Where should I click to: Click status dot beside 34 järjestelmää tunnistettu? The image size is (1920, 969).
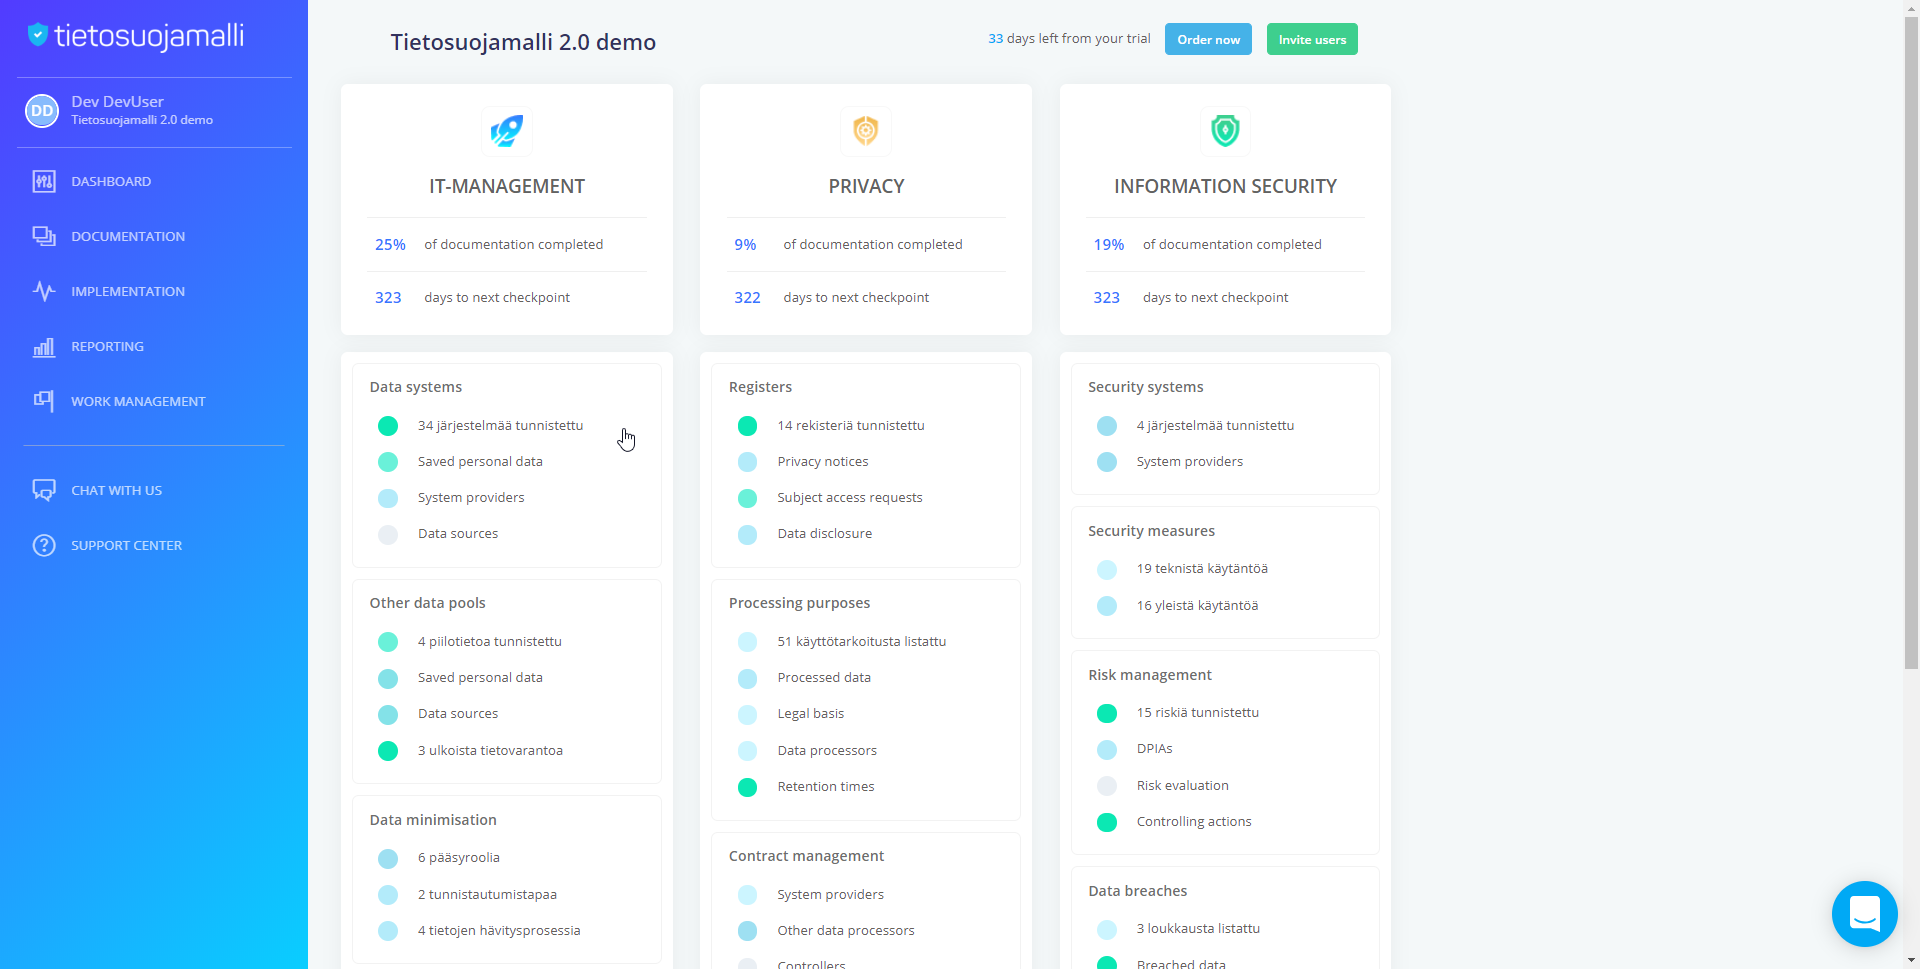[388, 426]
